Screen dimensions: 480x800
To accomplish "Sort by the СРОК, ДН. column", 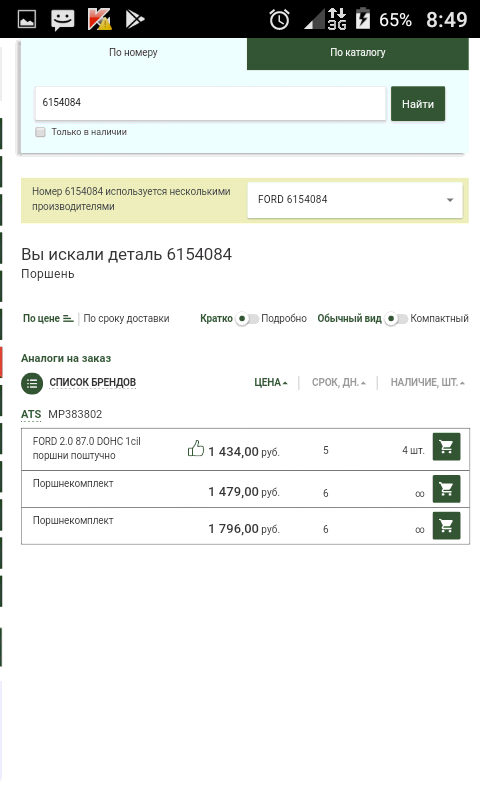I will click(339, 383).
